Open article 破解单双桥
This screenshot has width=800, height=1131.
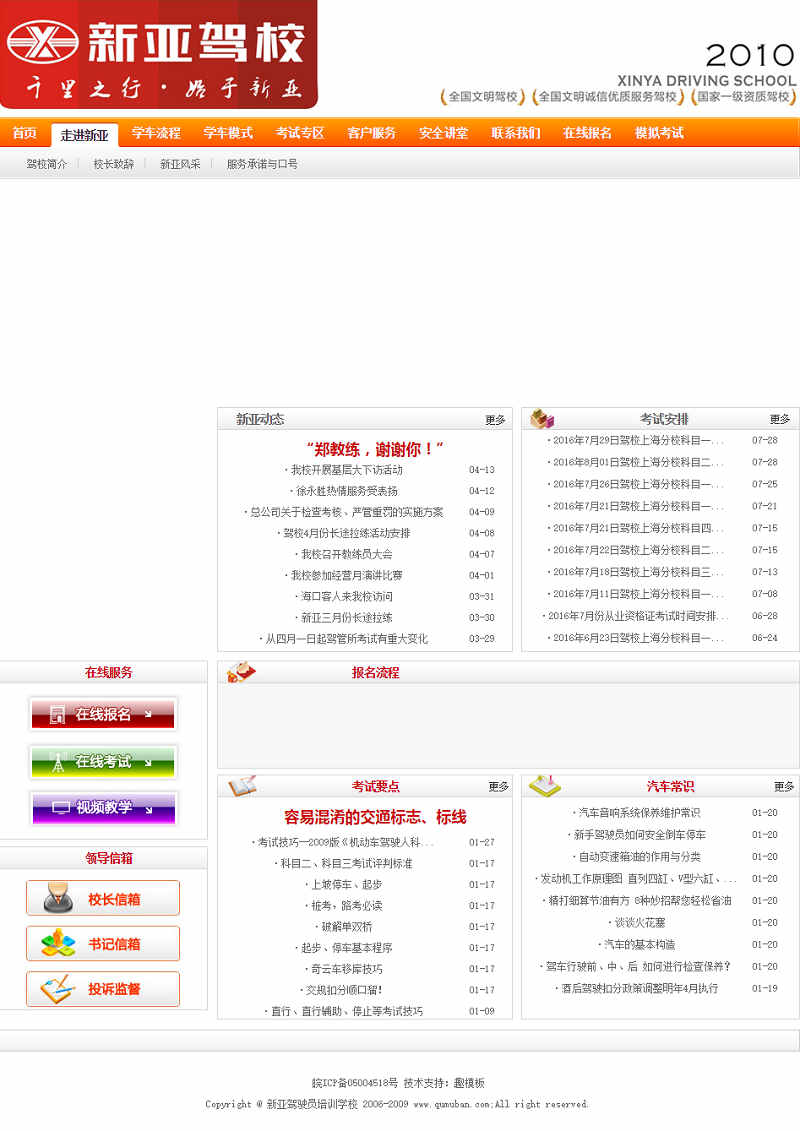pyautogui.click(x=346, y=926)
